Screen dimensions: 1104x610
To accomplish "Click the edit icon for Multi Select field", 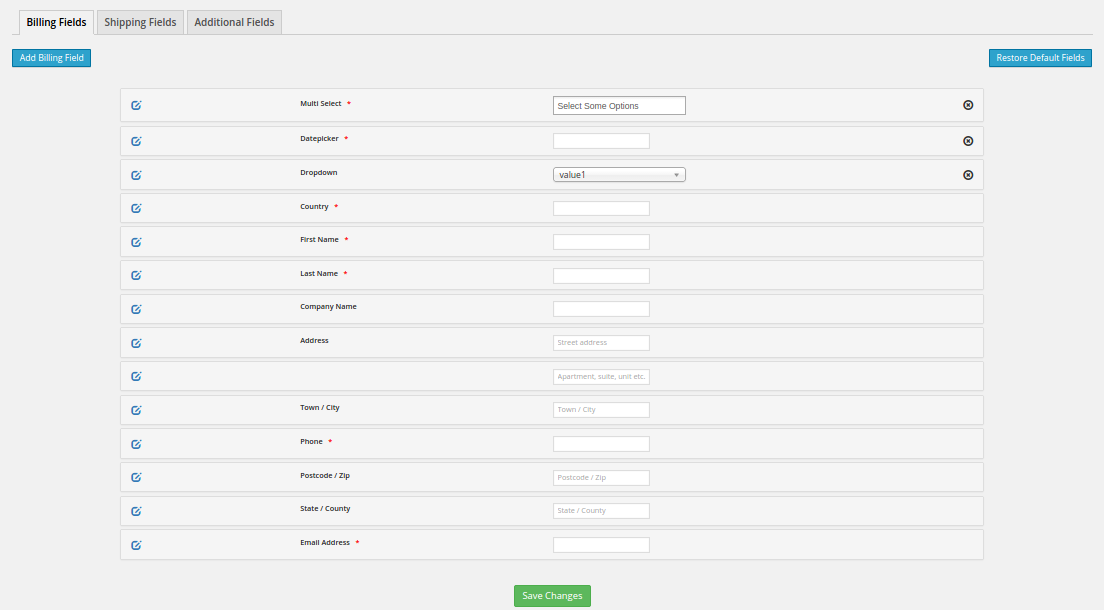I will [x=136, y=105].
